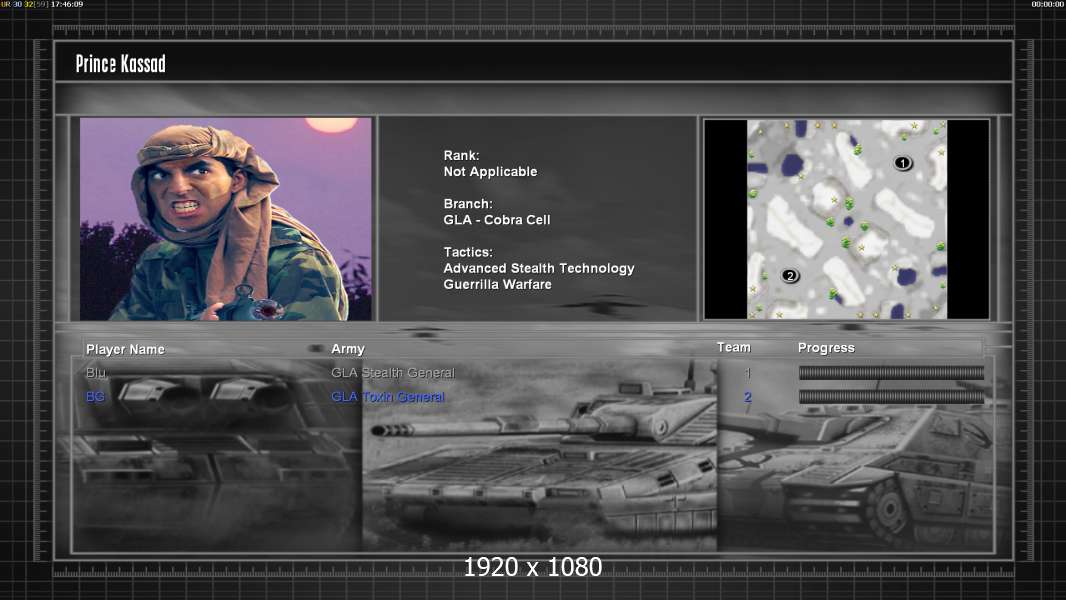Click team number 2 for BG
The height and width of the screenshot is (600, 1066).
[x=747, y=397]
